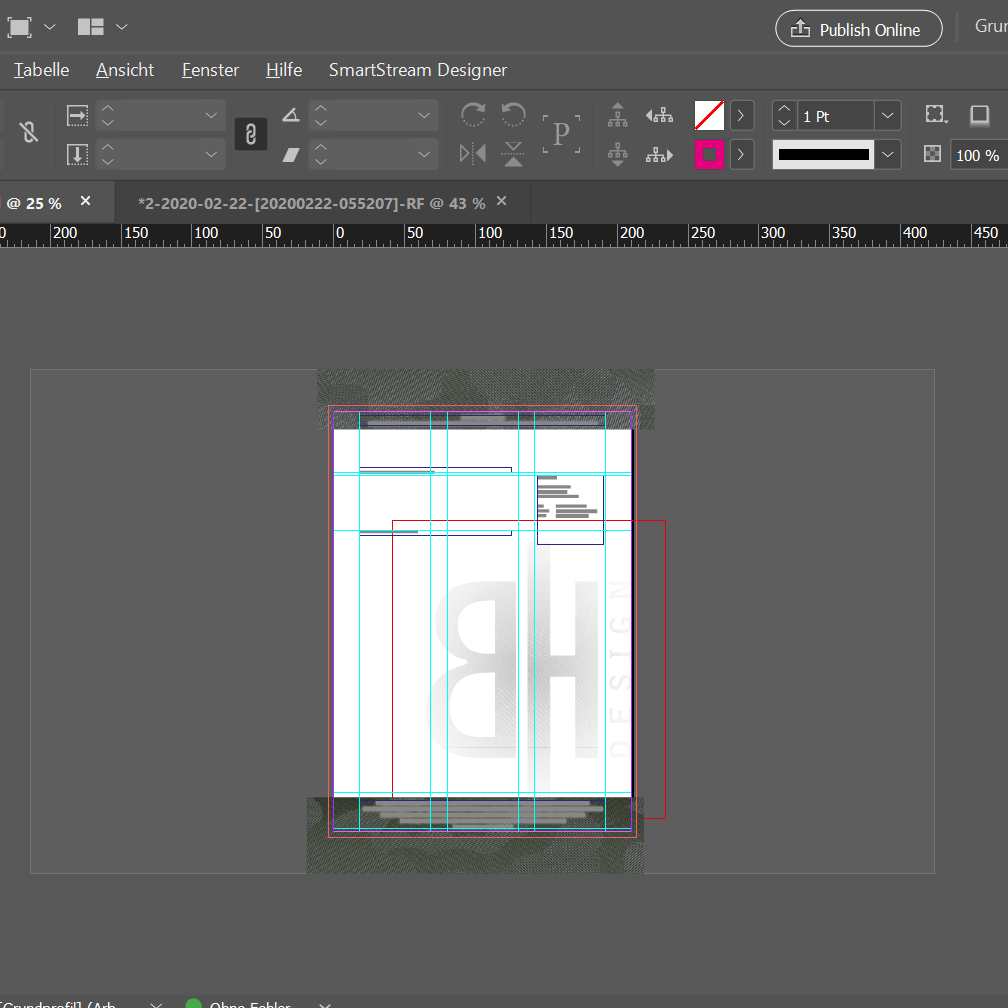Viewport: 1008px width, 1008px height.
Task: Open the arrange documents dropdown arrow
Action: (x=122, y=27)
